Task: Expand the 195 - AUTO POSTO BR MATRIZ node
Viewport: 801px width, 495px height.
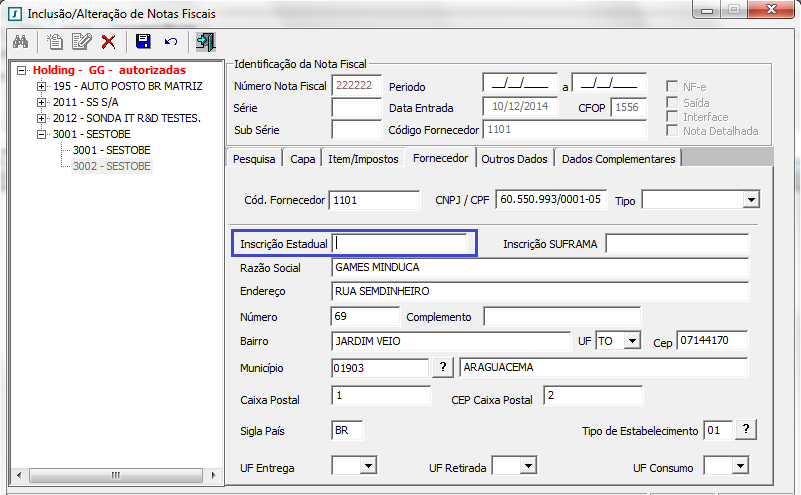Action: (42, 87)
